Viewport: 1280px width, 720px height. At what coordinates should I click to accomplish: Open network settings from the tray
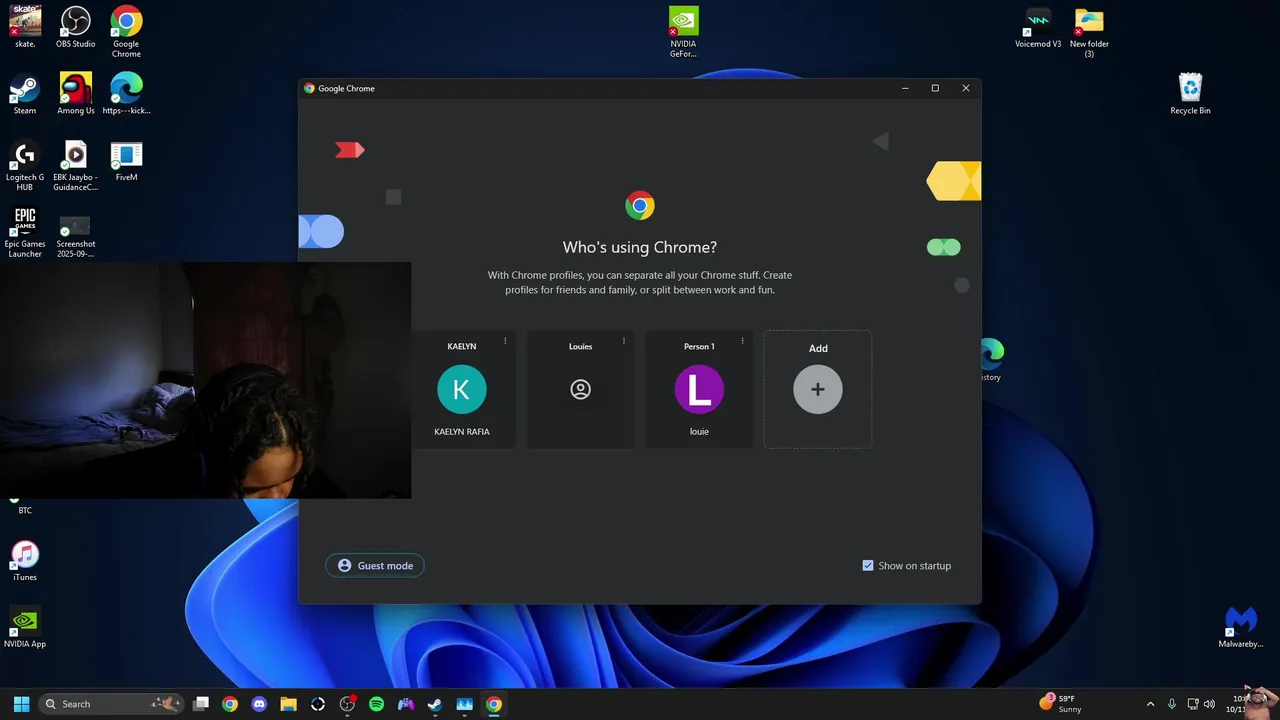1193,704
